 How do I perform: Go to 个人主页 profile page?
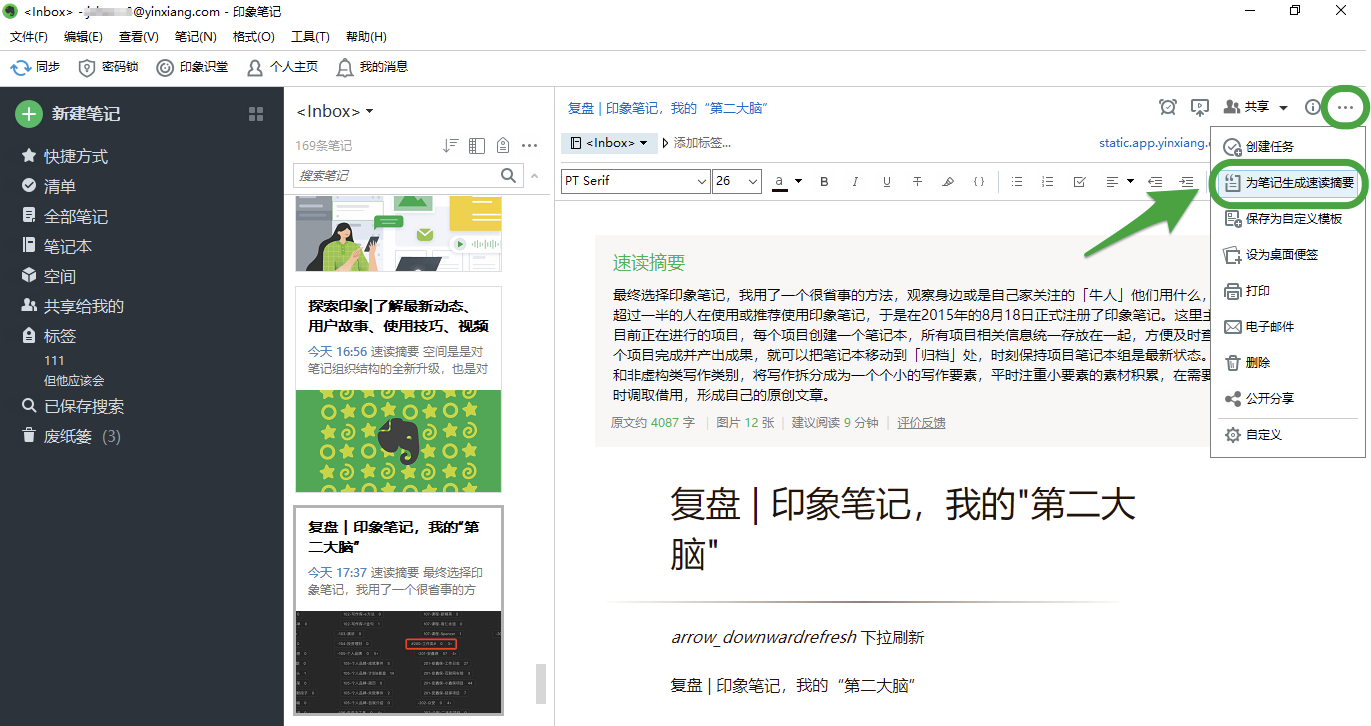pos(282,67)
